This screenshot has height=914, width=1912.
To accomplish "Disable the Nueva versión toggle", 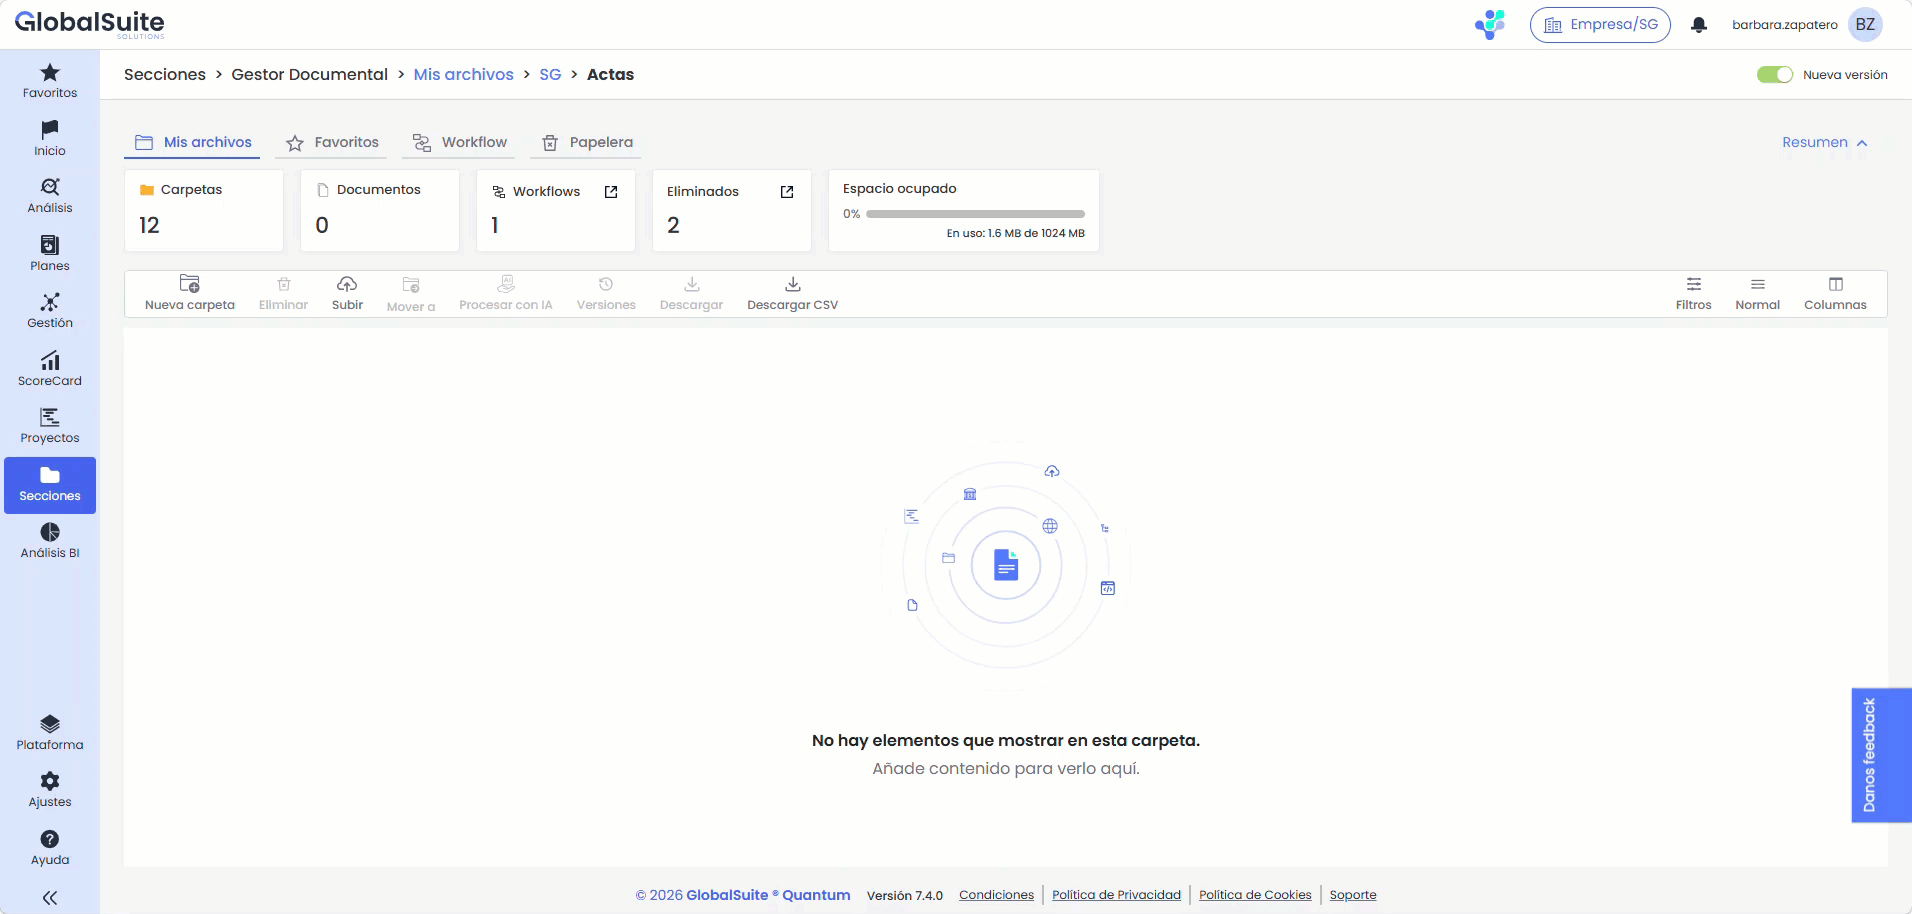I will pyautogui.click(x=1775, y=74).
